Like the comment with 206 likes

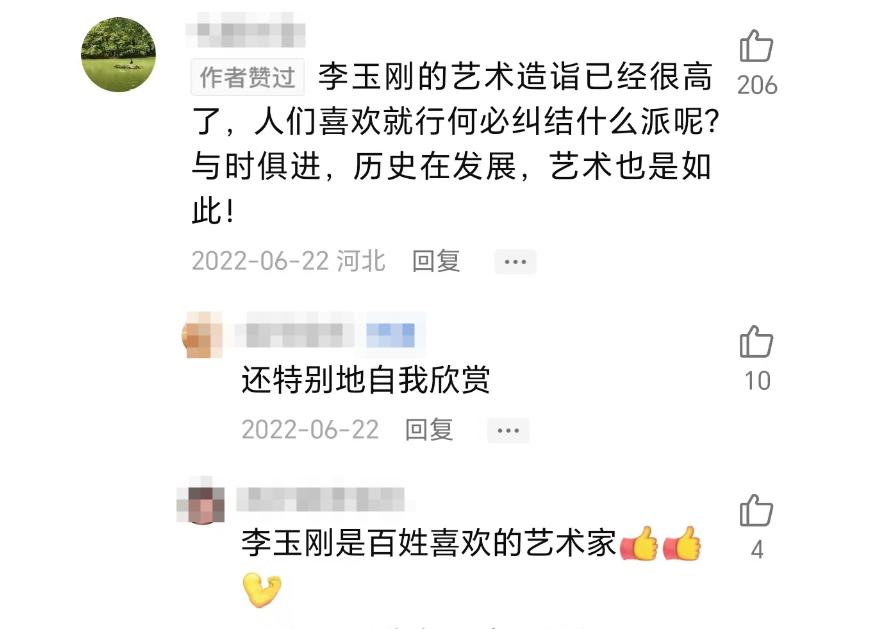click(x=756, y=46)
